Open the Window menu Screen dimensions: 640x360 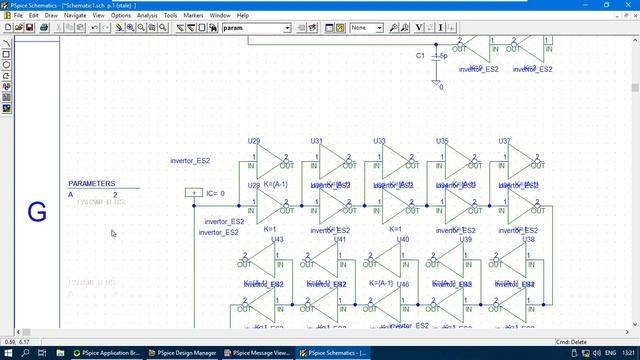(x=220, y=16)
